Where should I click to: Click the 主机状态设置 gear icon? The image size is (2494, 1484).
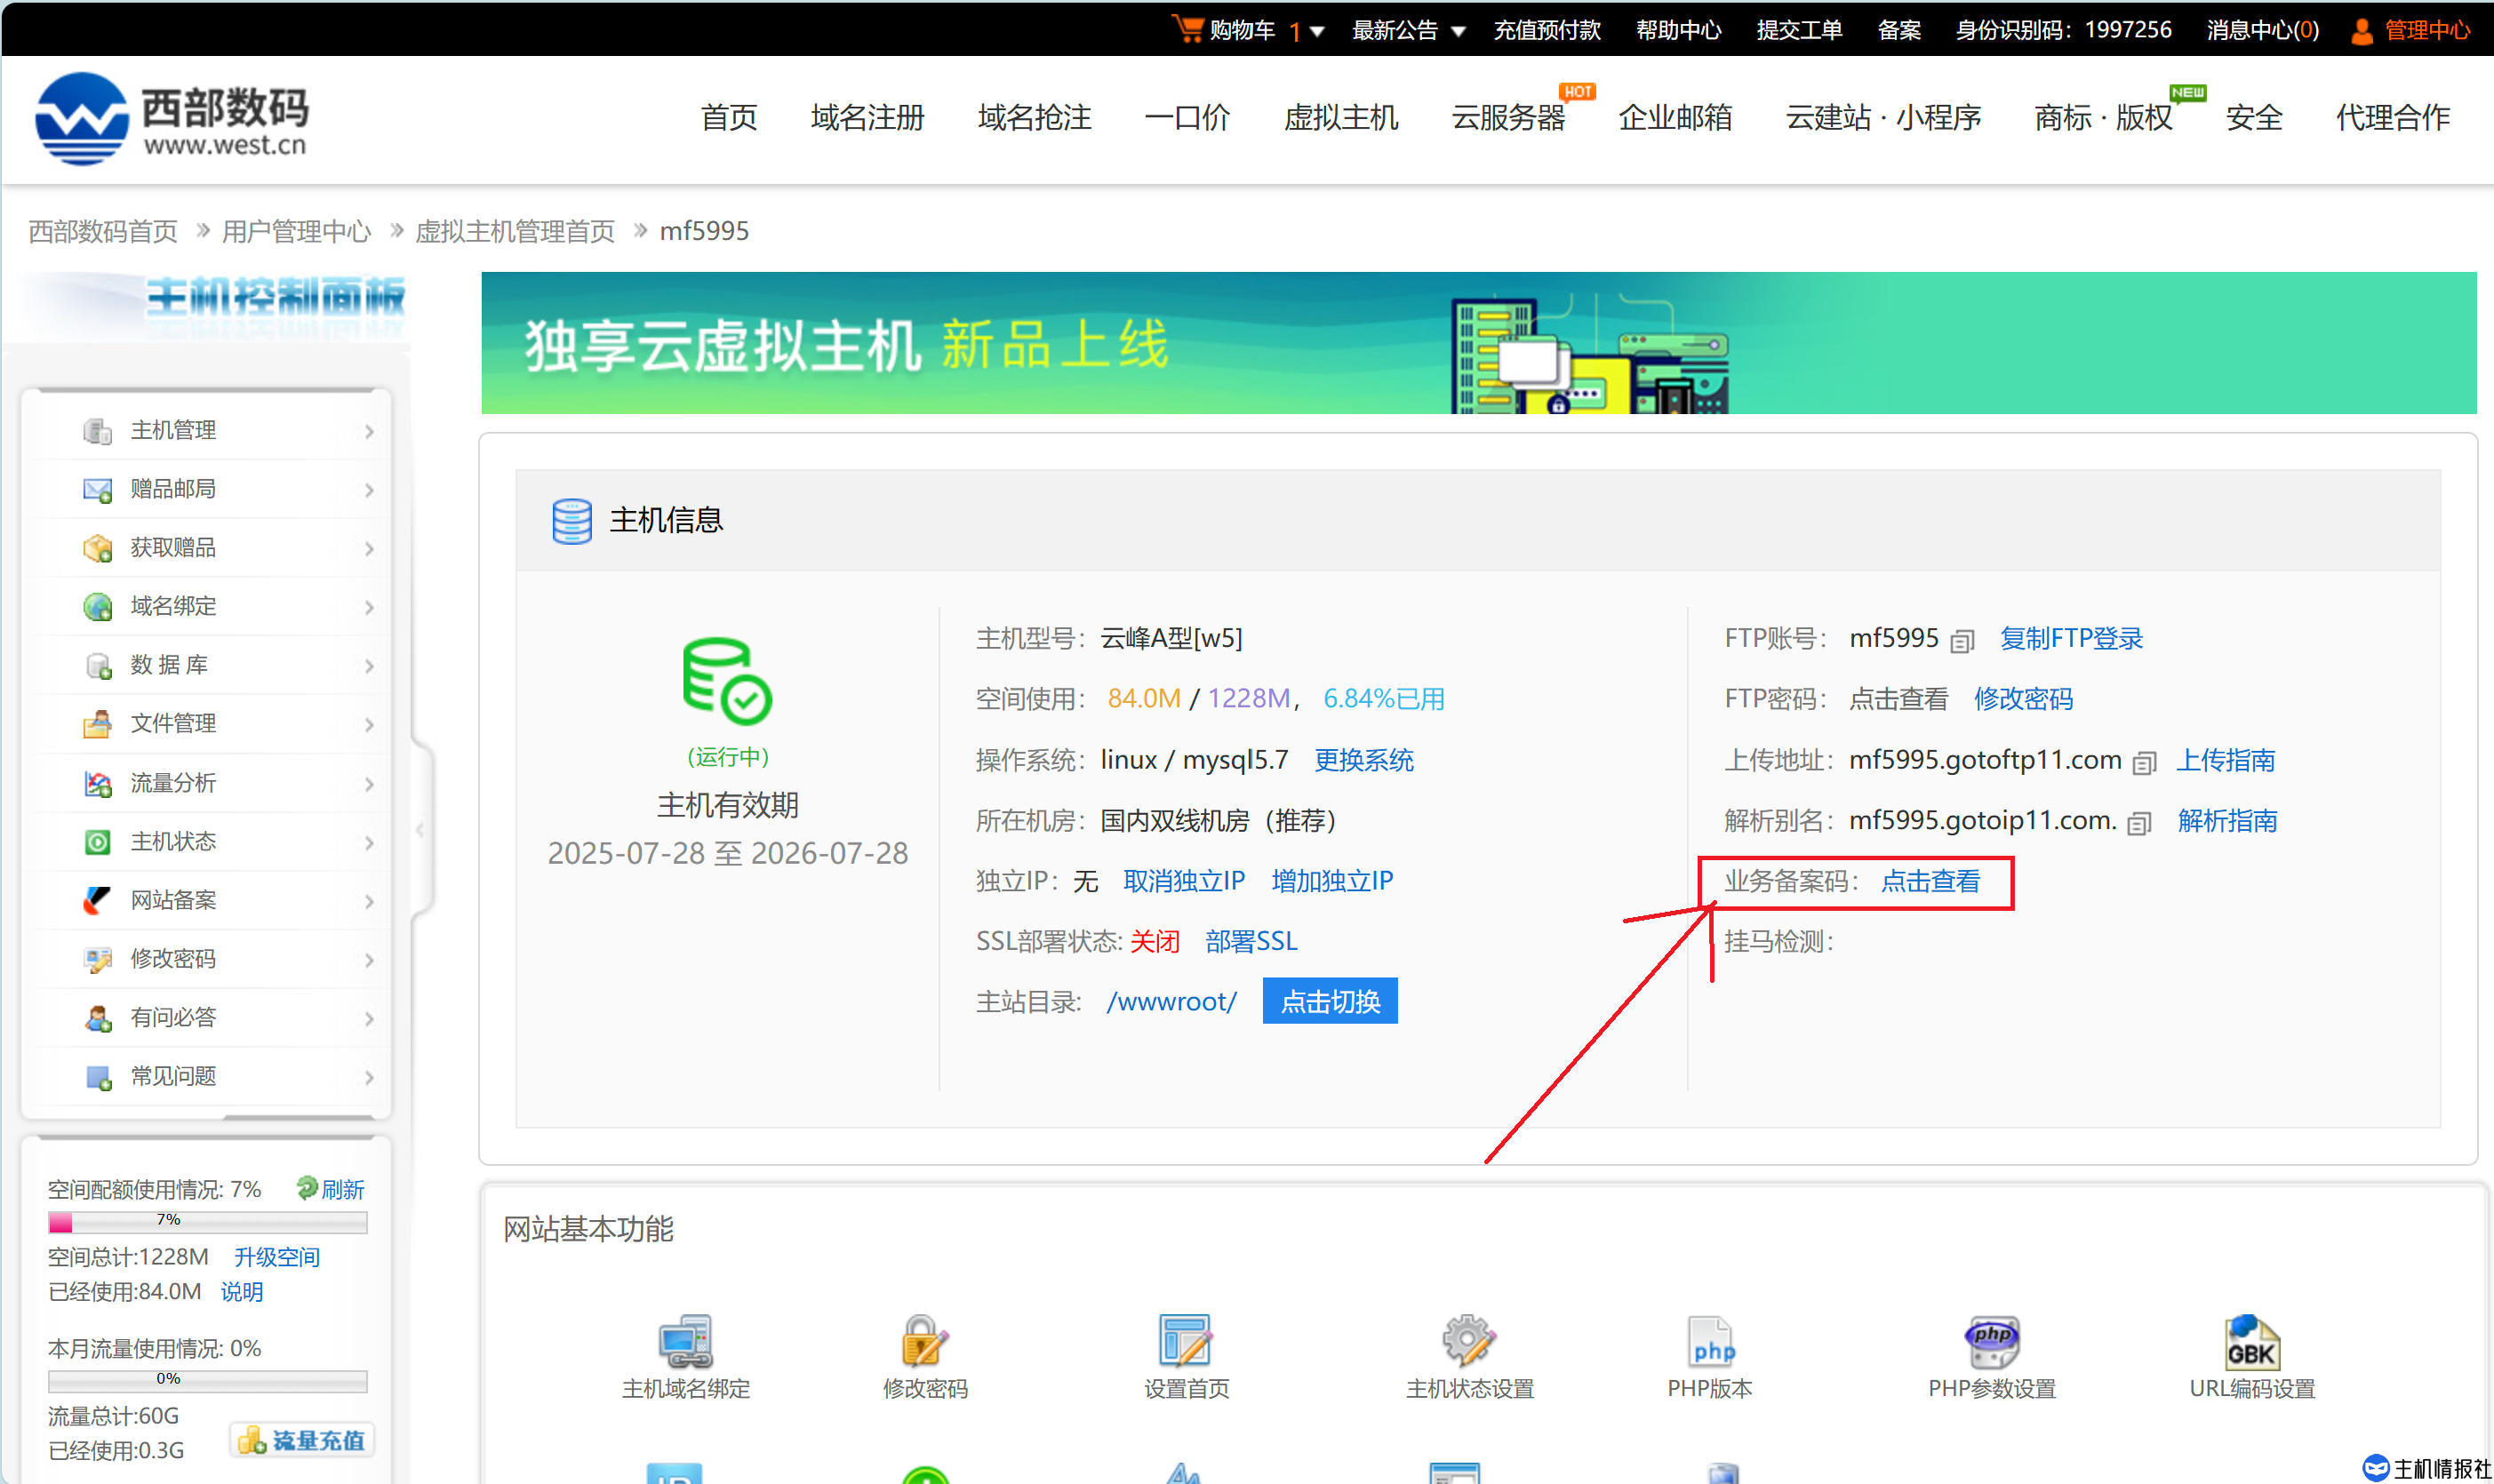(x=1468, y=1341)
